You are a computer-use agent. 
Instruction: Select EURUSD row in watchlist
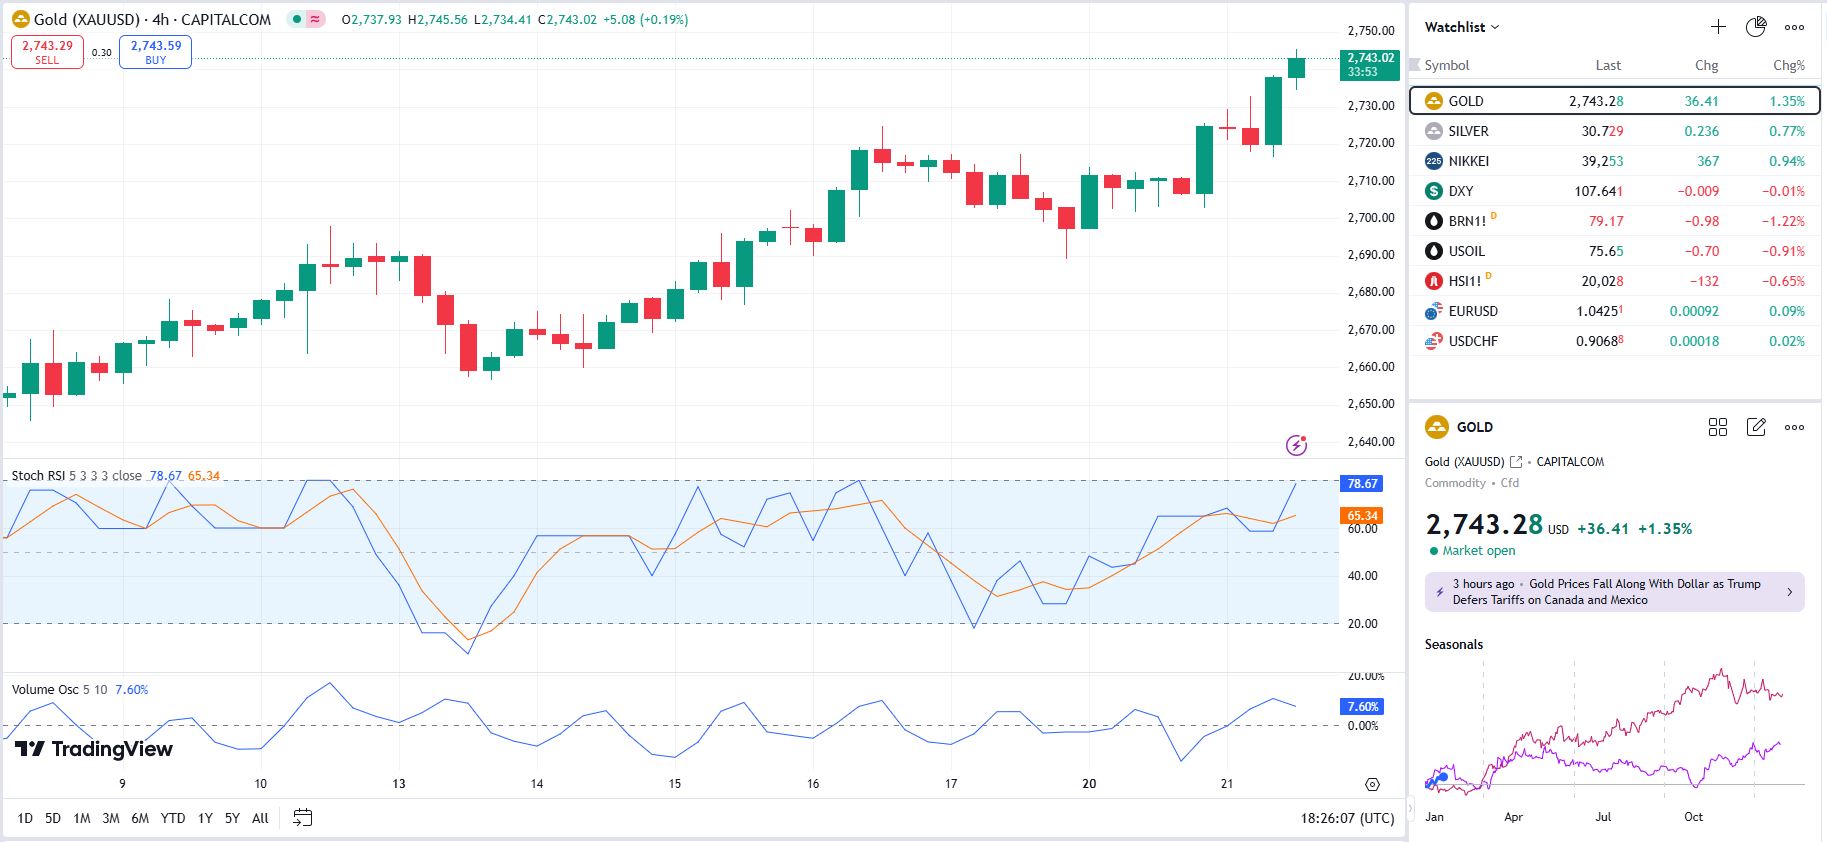tap(1473, 311)
